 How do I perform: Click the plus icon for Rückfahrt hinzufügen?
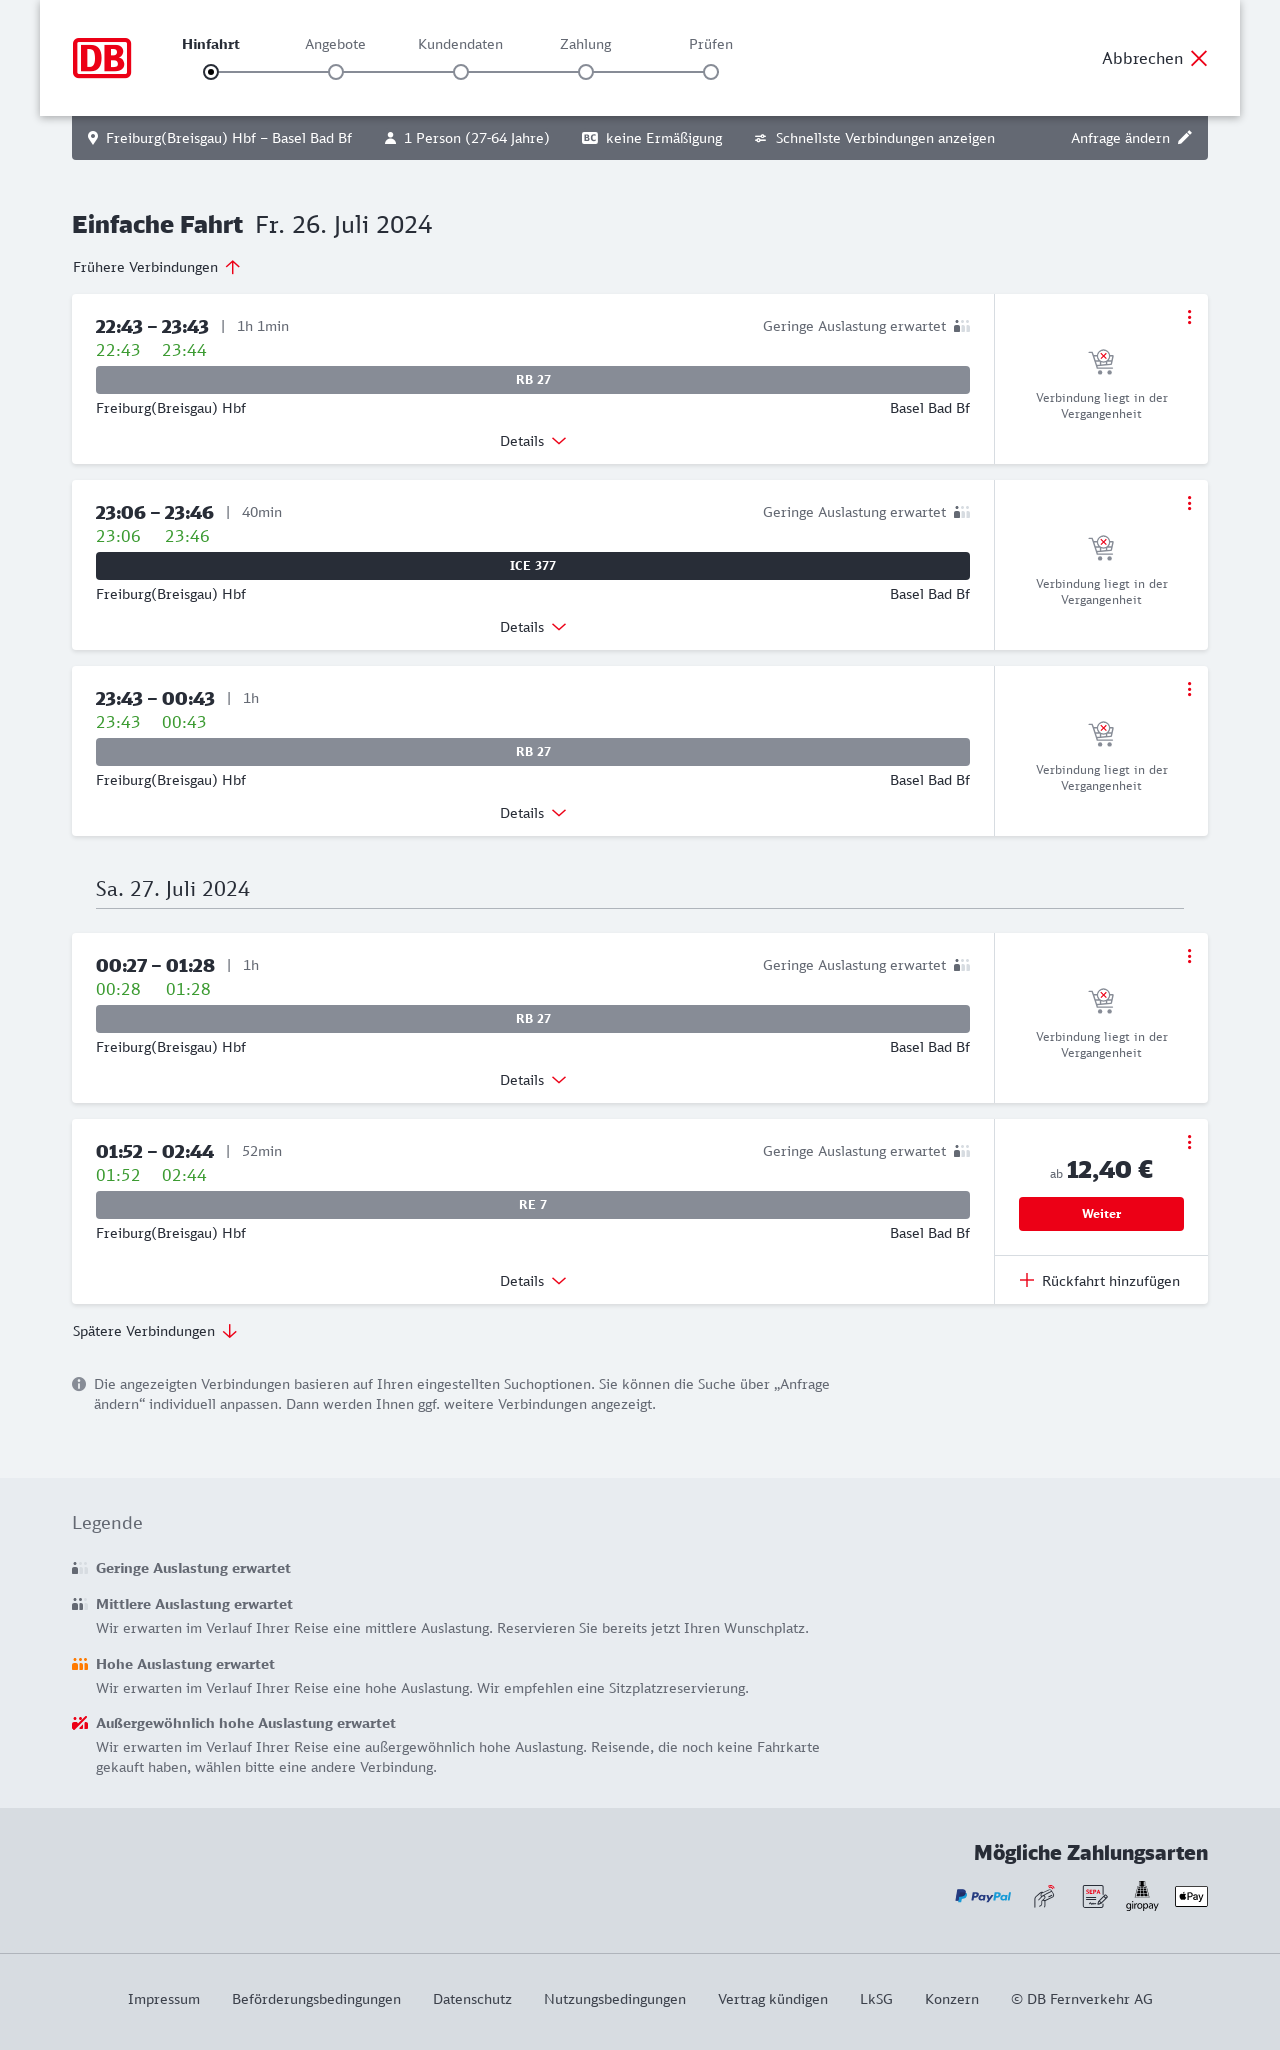(1026, 1281)
